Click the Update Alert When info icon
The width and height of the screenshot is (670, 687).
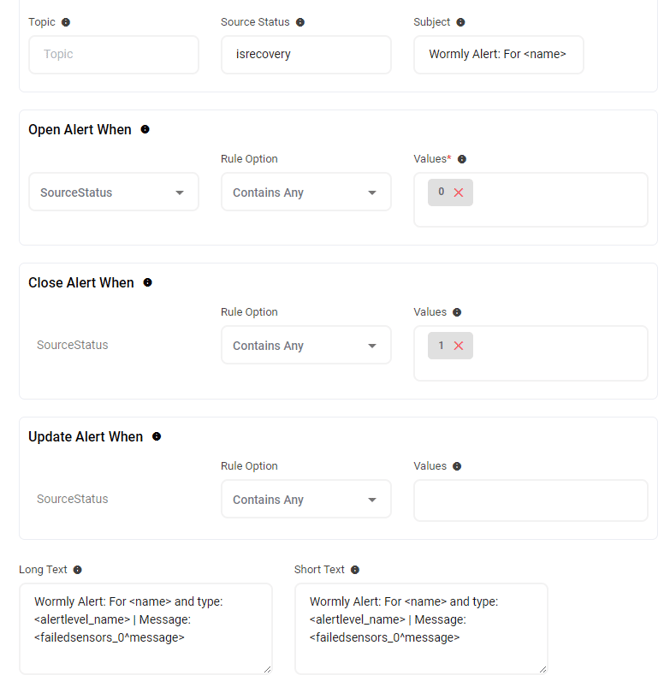click(x=157, y=437)
